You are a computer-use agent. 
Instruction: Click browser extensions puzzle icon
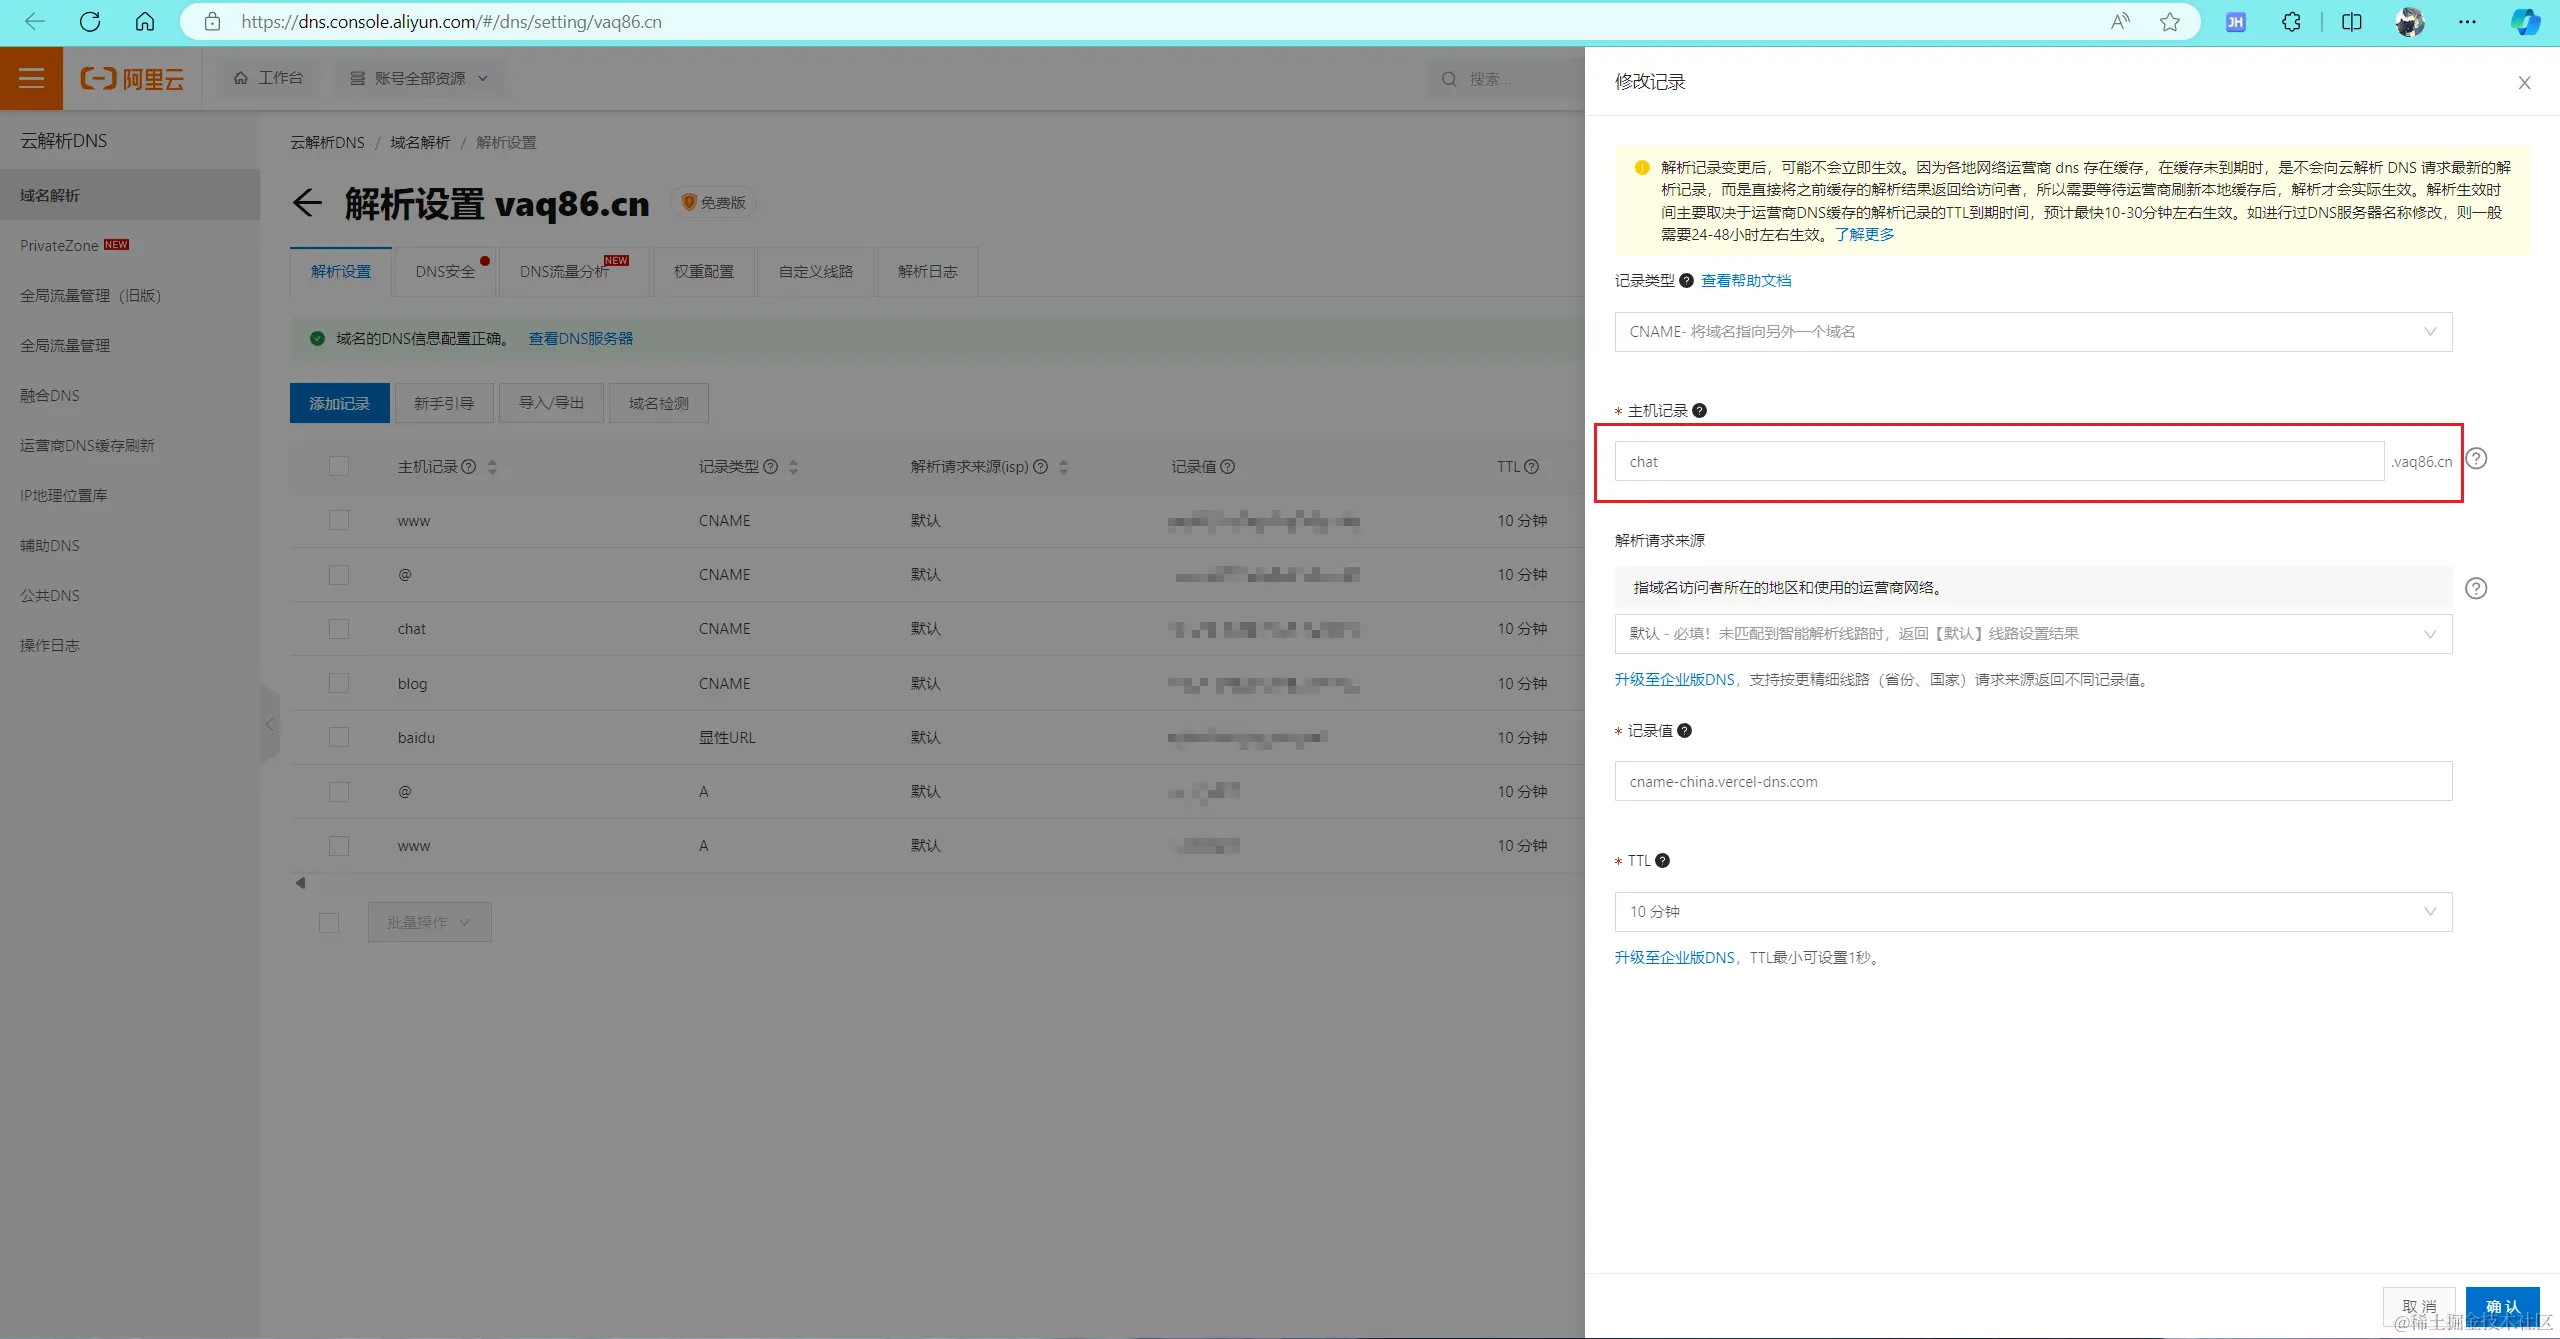tap(2291, 22)
